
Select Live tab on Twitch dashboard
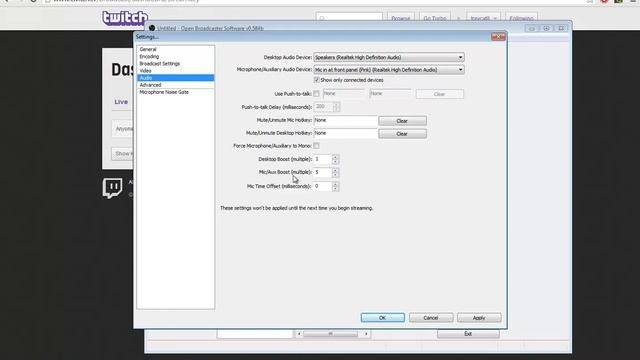[121, 102]
